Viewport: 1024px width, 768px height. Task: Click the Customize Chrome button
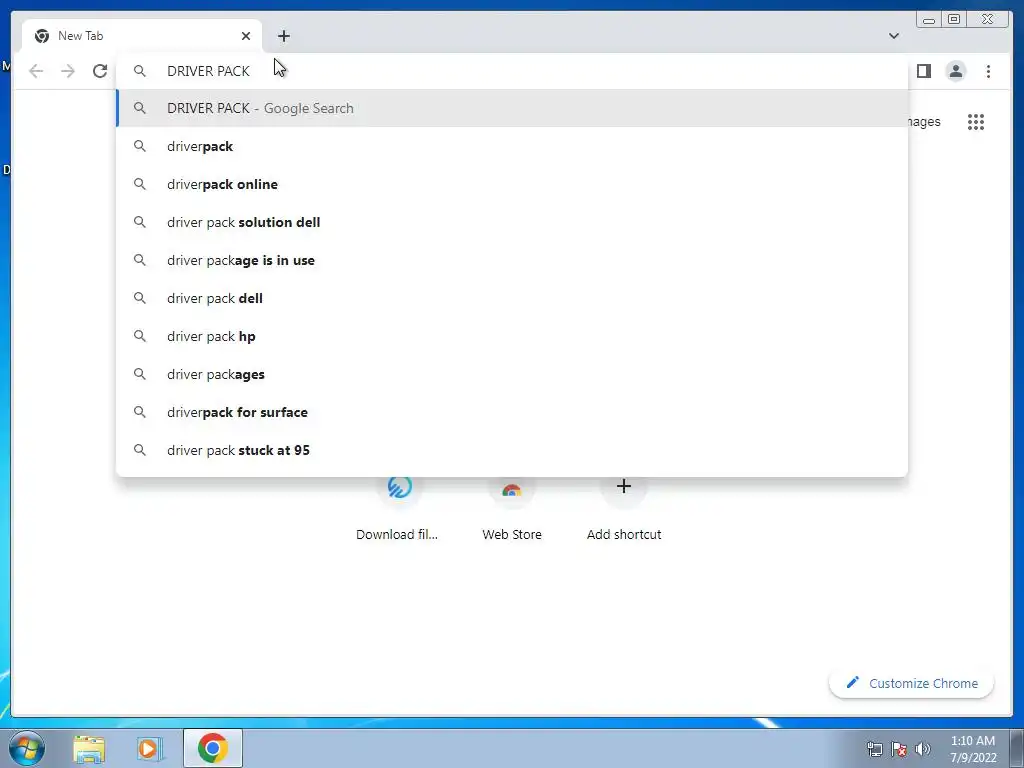(912, 683)
